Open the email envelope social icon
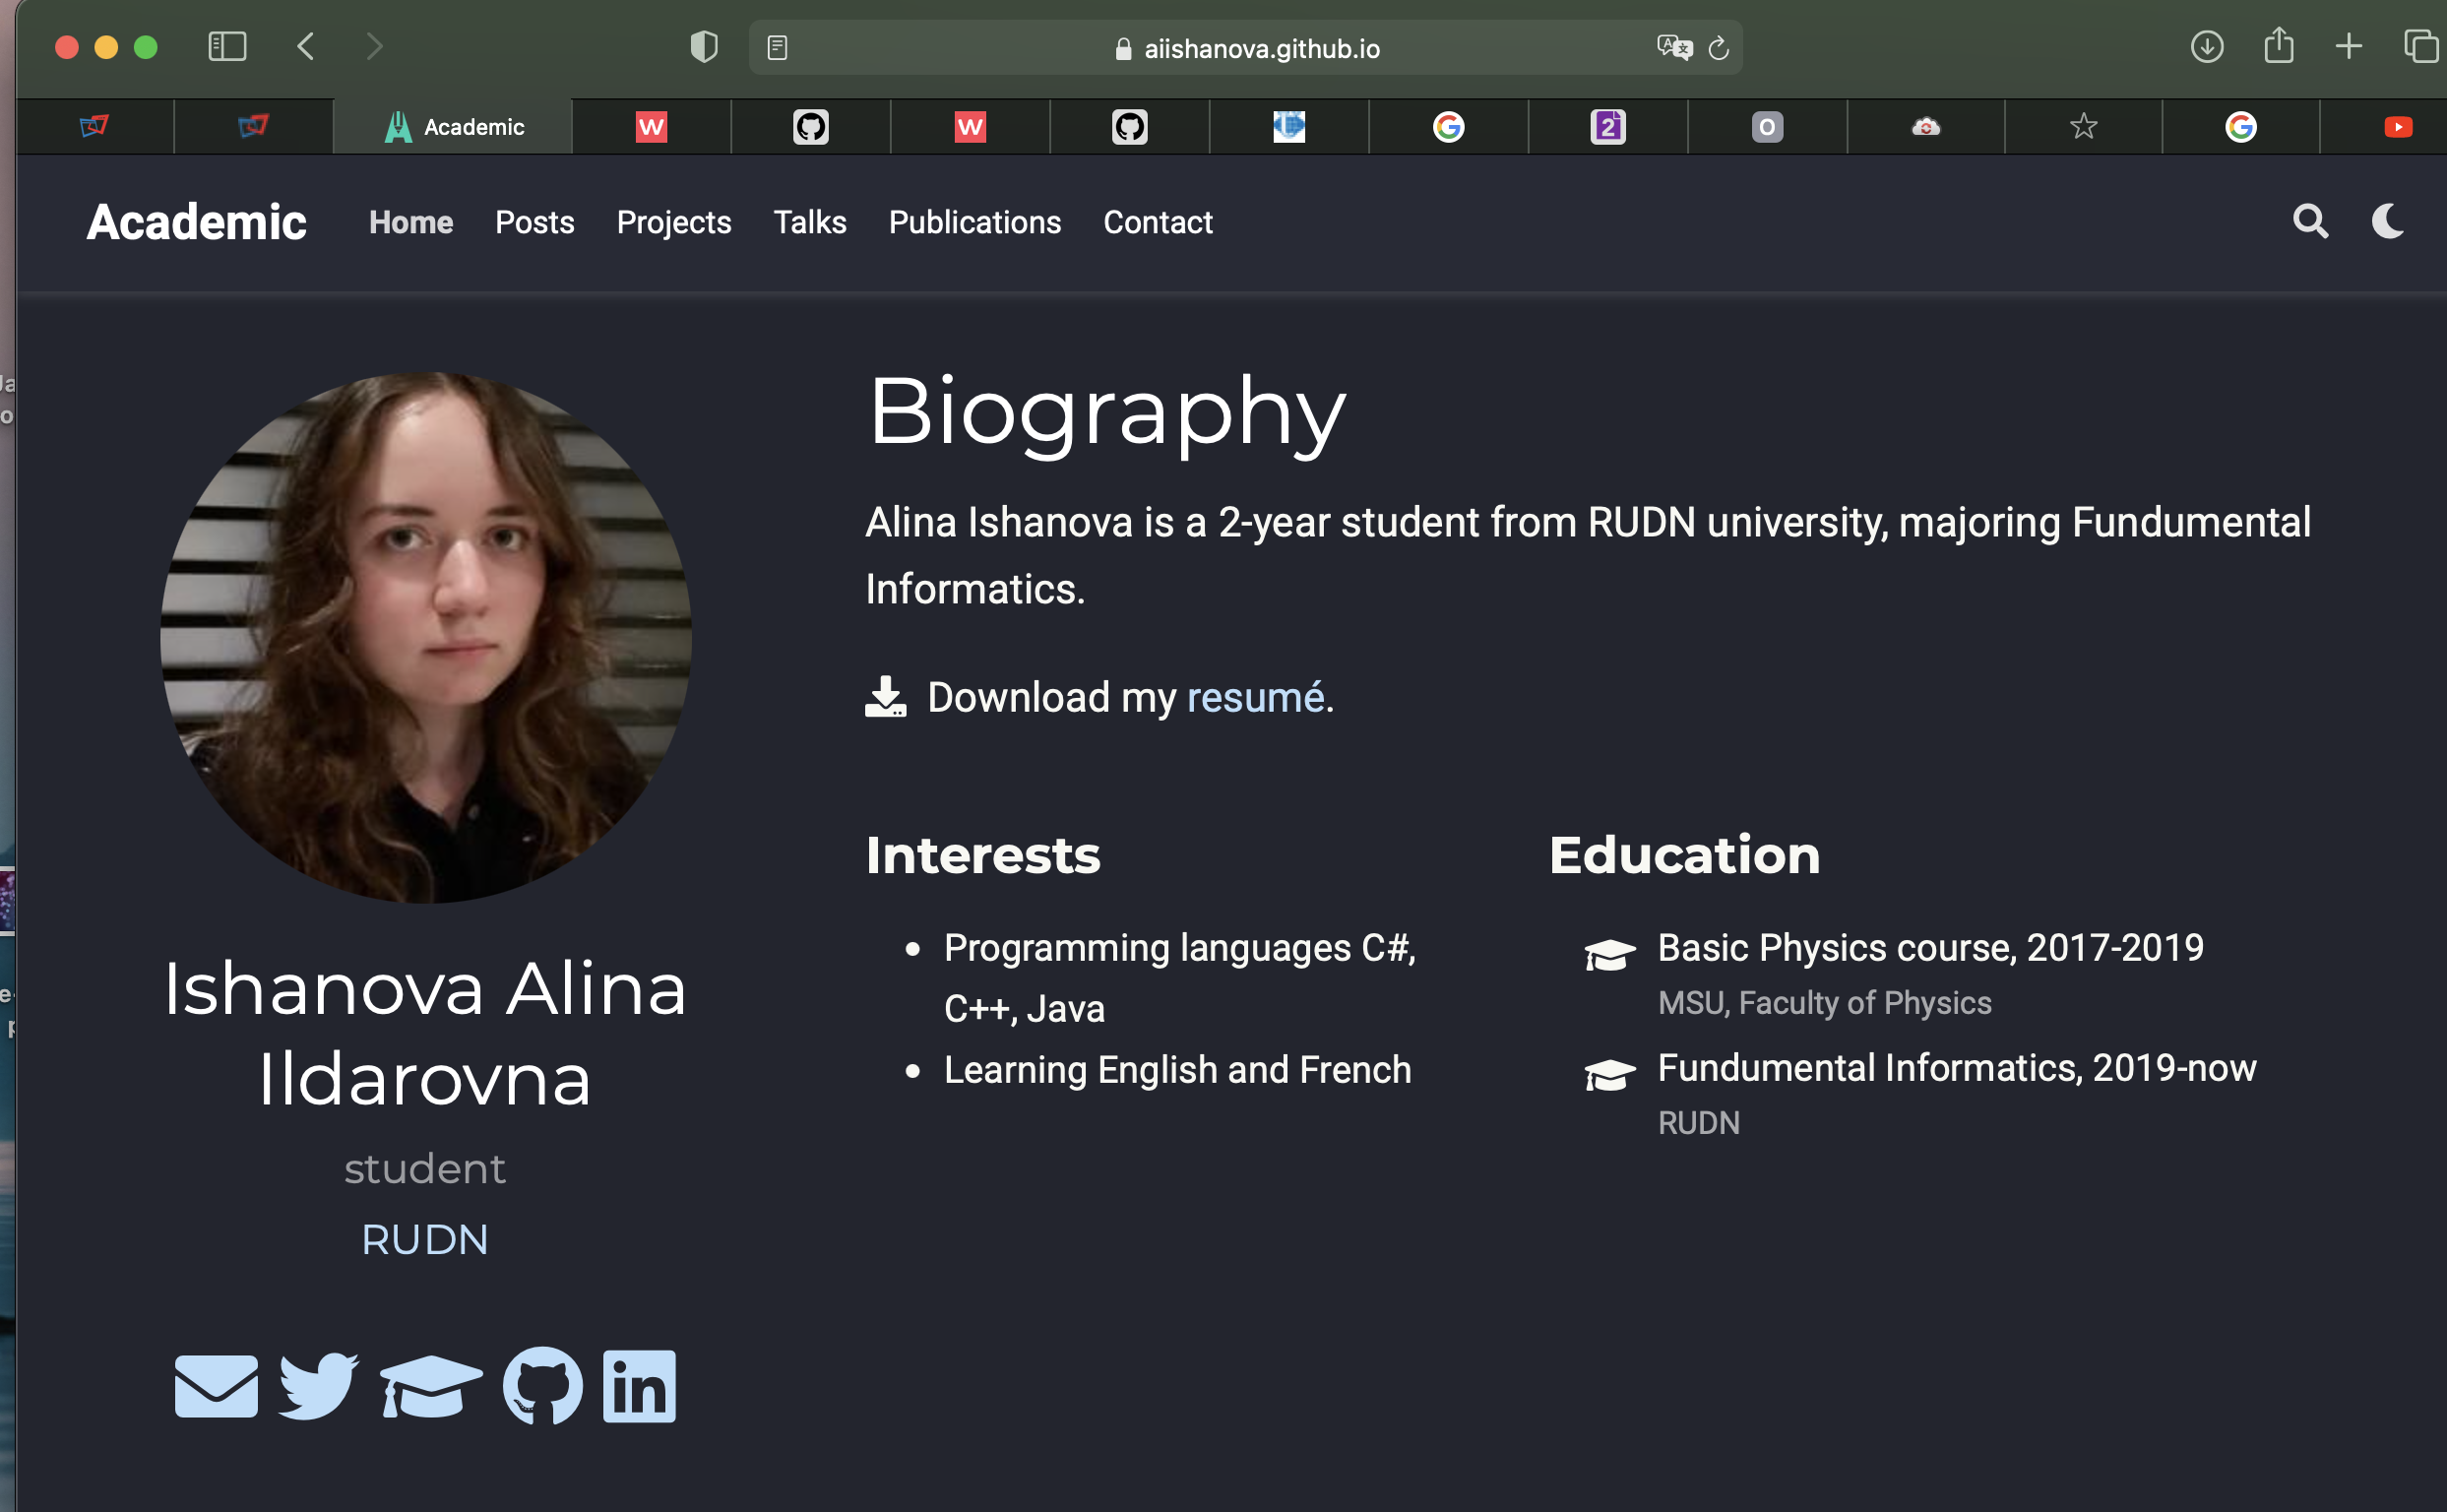2447x1512 pixels. (216, 1386)
